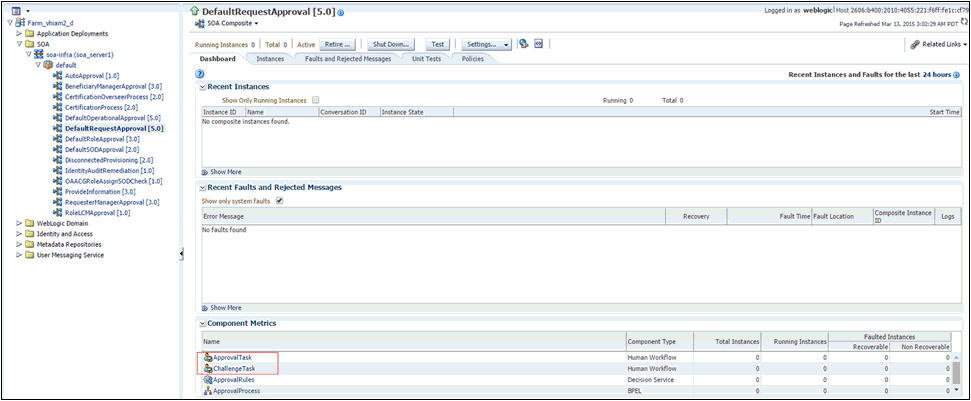Collapse the Component Metrics section

tap(202, 324)
